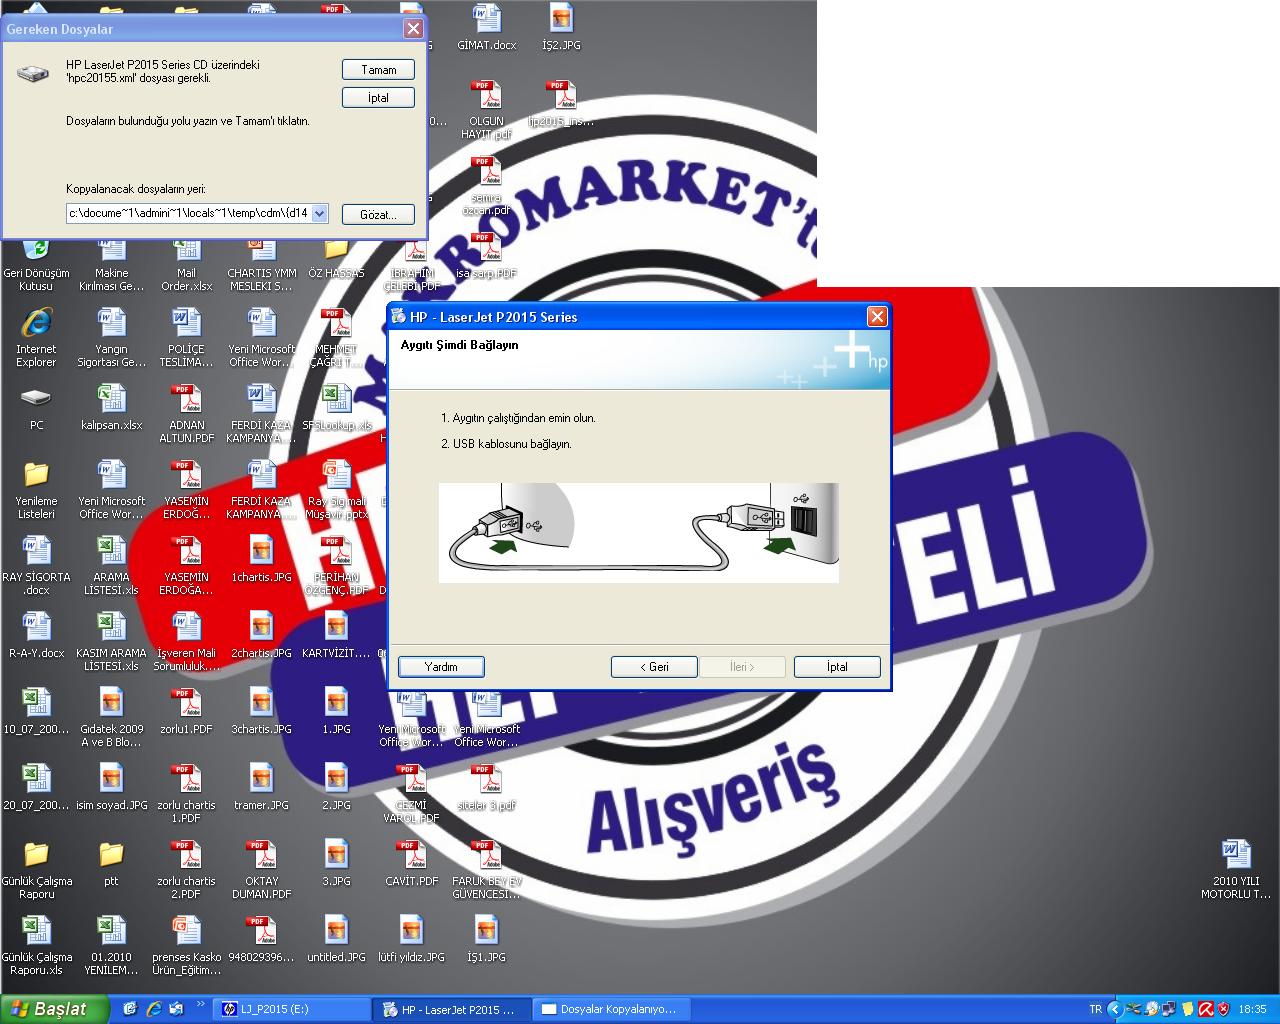Viewport: 1280px width, 1024px height.
Task: Select the untitled.JPG image icon
Action: (x=336, y=930)
